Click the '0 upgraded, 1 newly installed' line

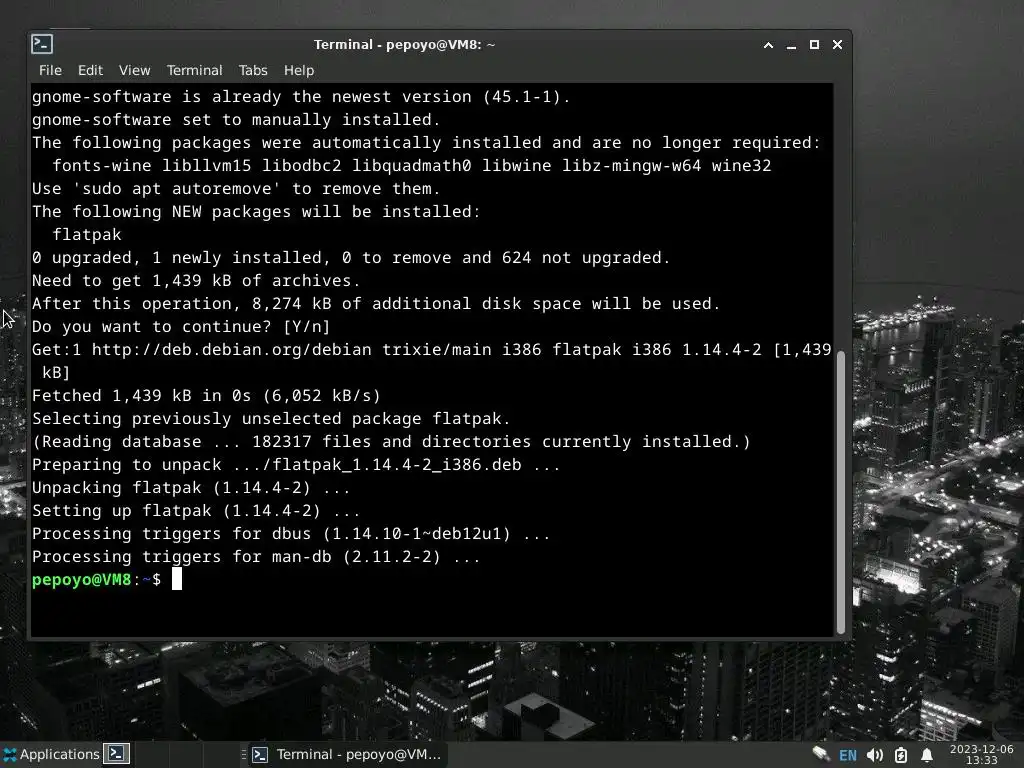click(x=351, y=257)
